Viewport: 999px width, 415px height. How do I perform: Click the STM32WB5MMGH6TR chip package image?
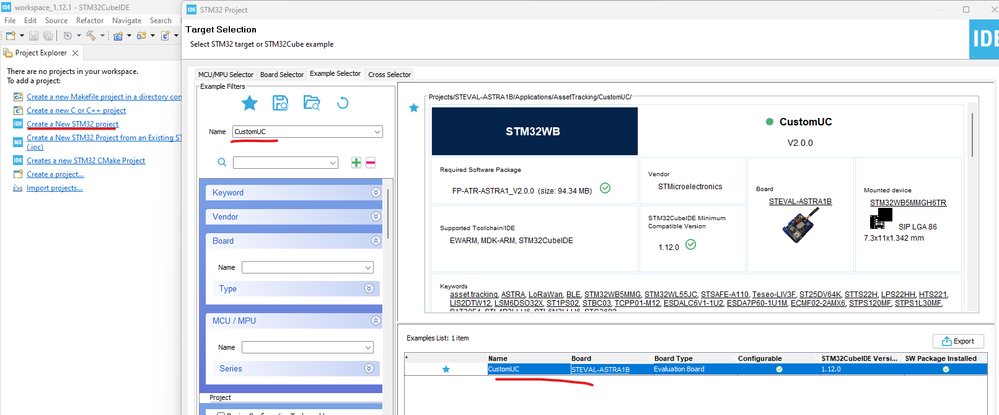pos(879,221)
